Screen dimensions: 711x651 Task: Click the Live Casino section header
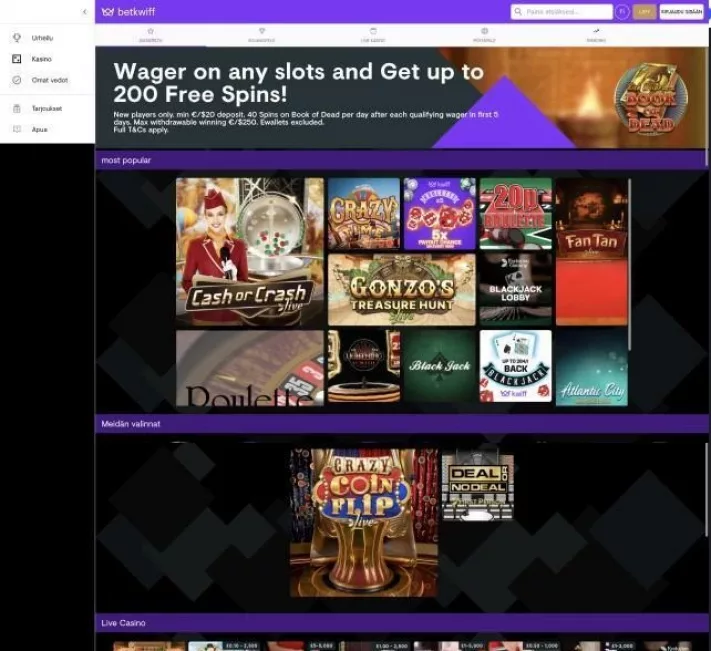(400, 623)
